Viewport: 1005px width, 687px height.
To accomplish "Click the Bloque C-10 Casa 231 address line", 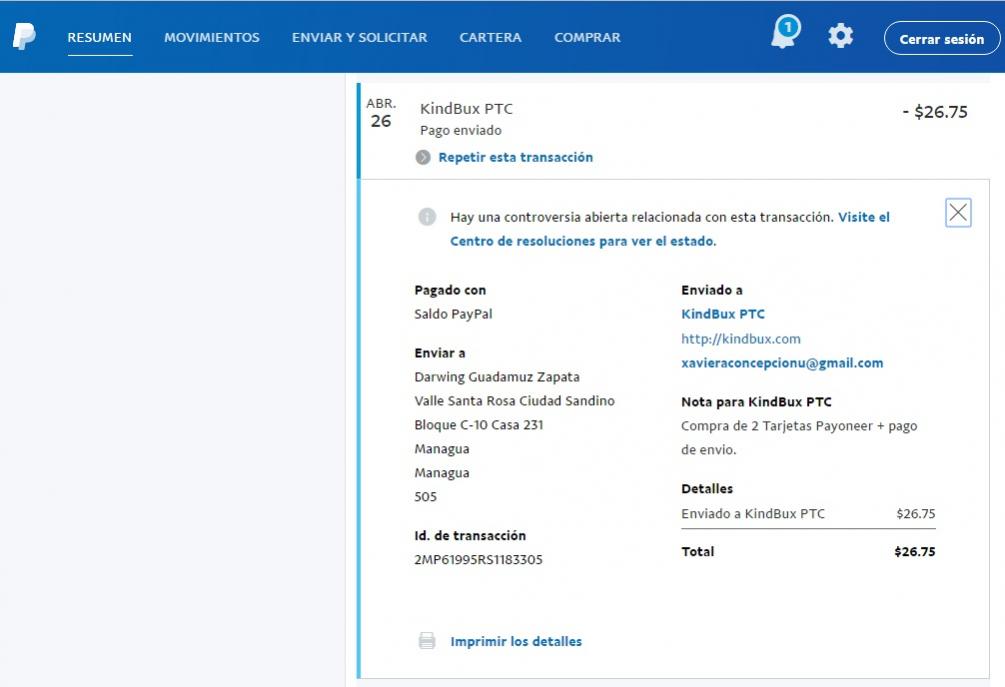I will 478,425.
